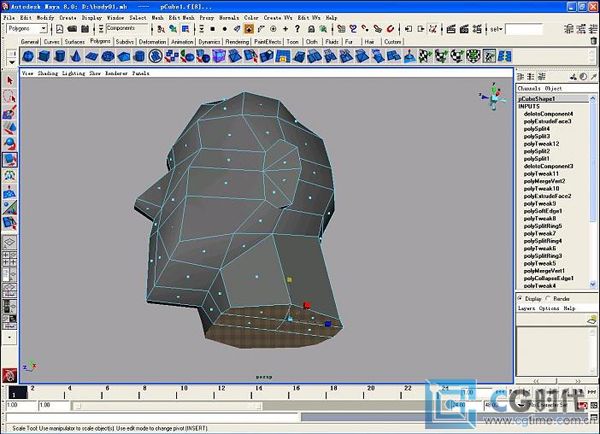Select polyMergeVert2 input node
This screenshot has height=434, width=600.
tap(545, 181)
